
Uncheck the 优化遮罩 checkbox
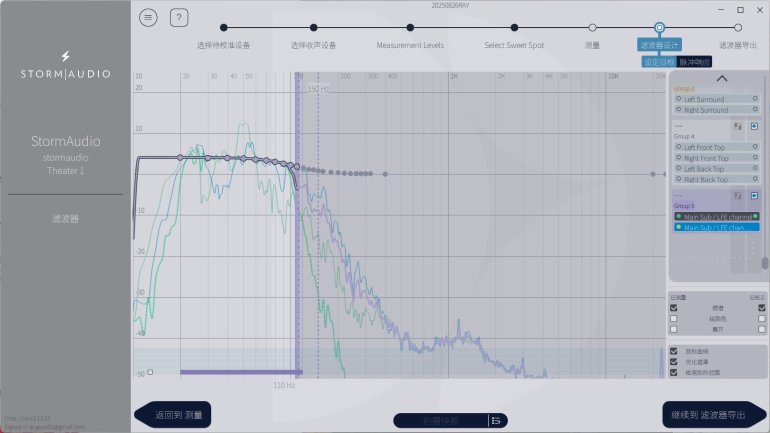click(674, 361)
